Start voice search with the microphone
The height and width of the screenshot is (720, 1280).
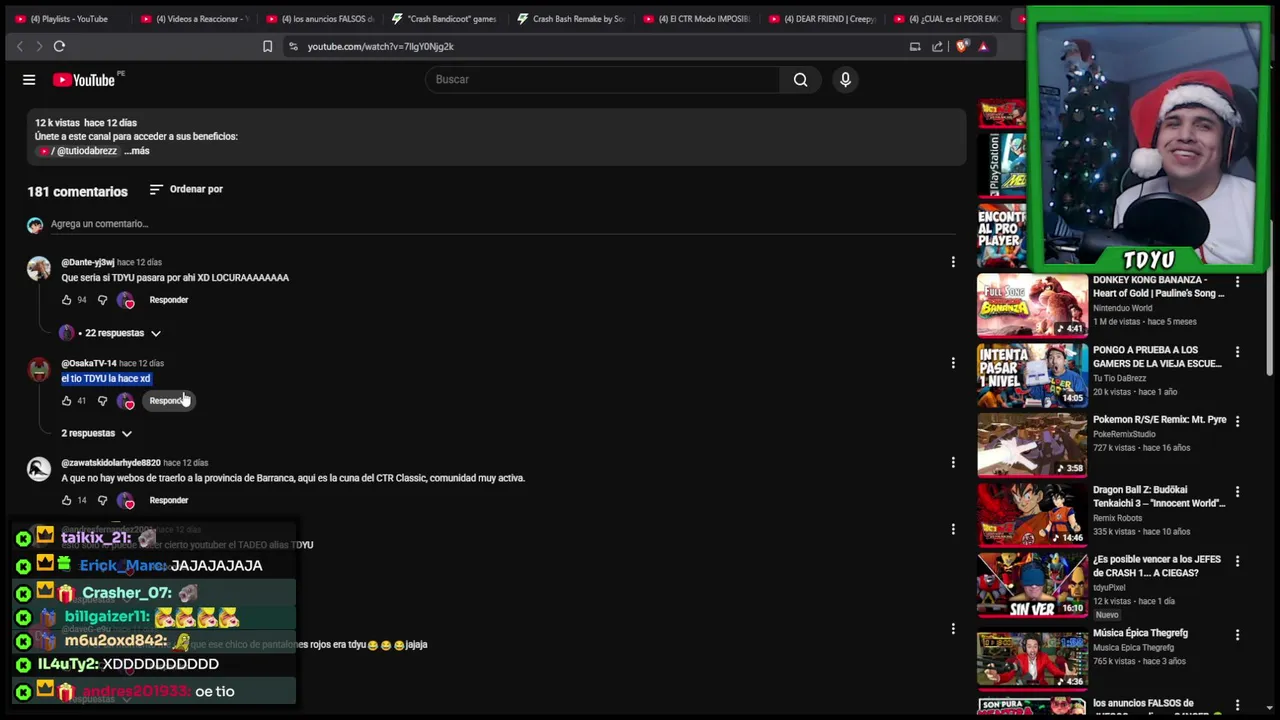(x=845, y=80)
